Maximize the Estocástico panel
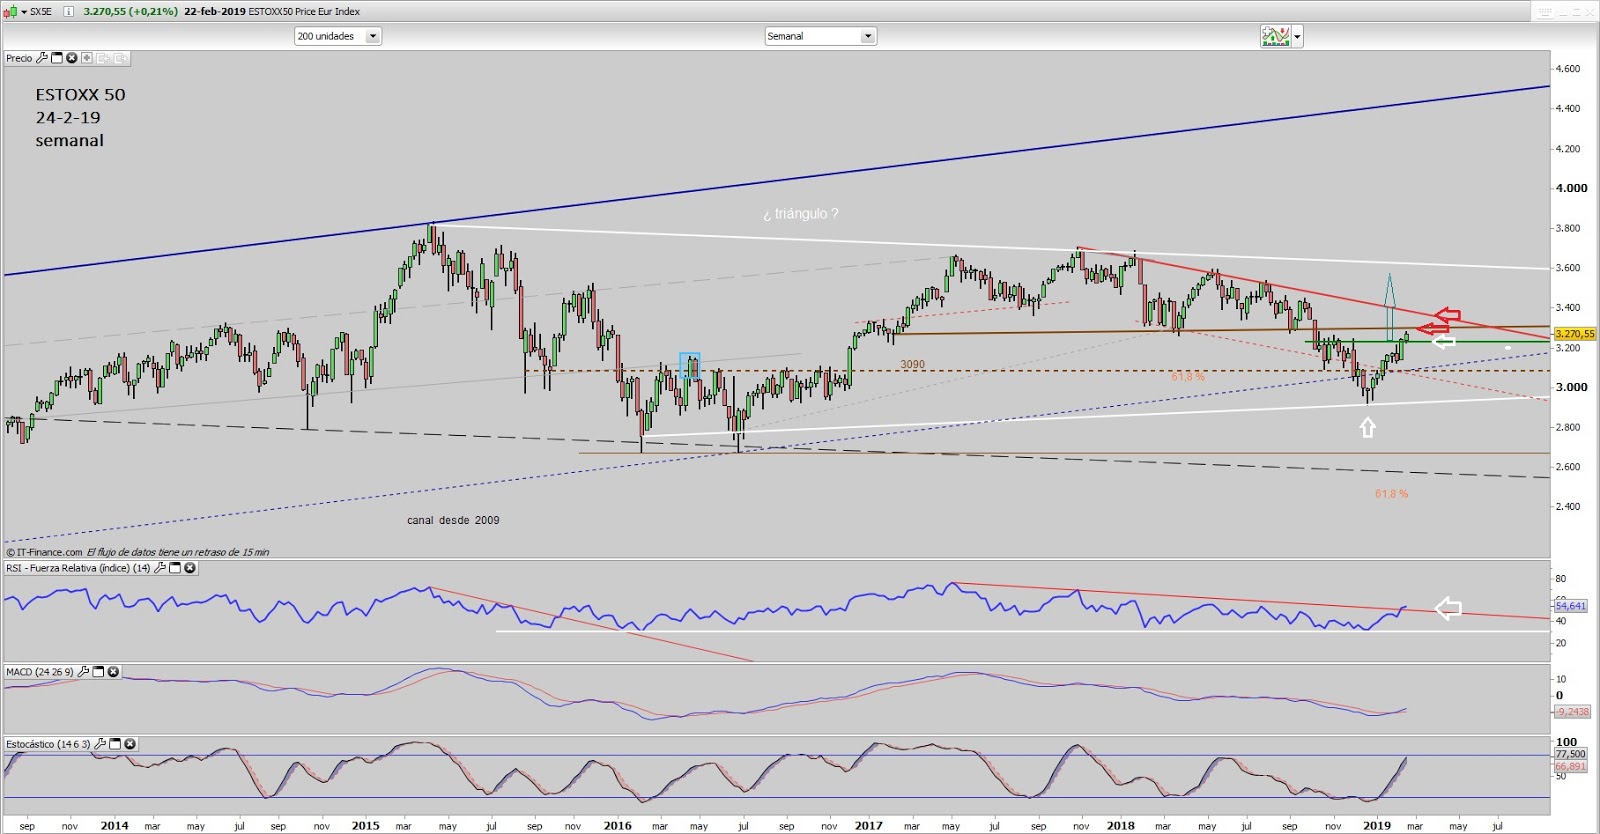The width and height of the screenshot is (1600, 834). (x=115, y=744)
